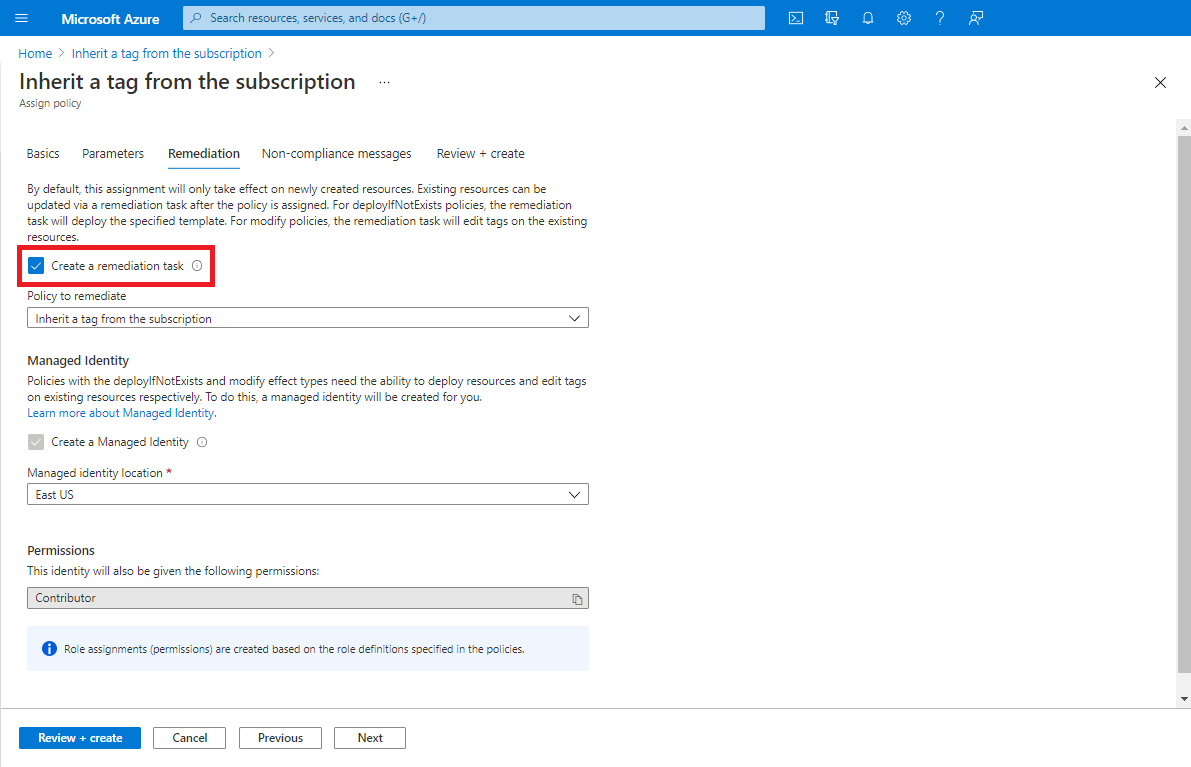Screen dimensions: 1191x767
Task: Open the Directories and subscriptions filter icon
Action: [832, 18]
